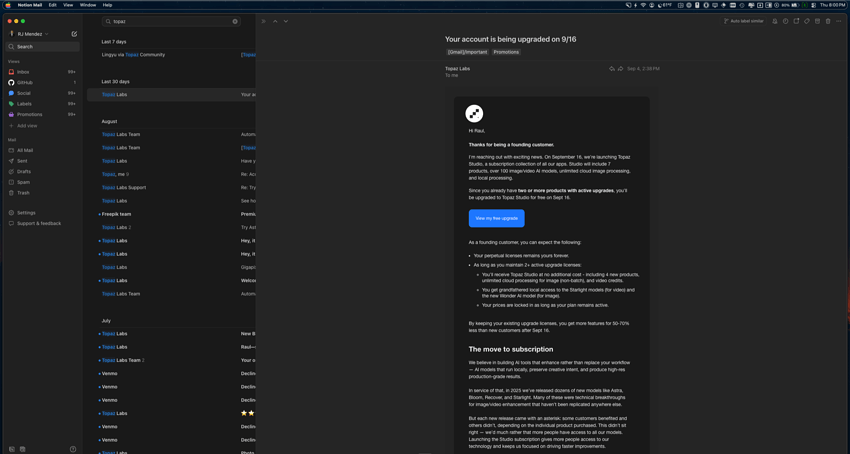Open the label tag icon in toolbar

[807, 21]
